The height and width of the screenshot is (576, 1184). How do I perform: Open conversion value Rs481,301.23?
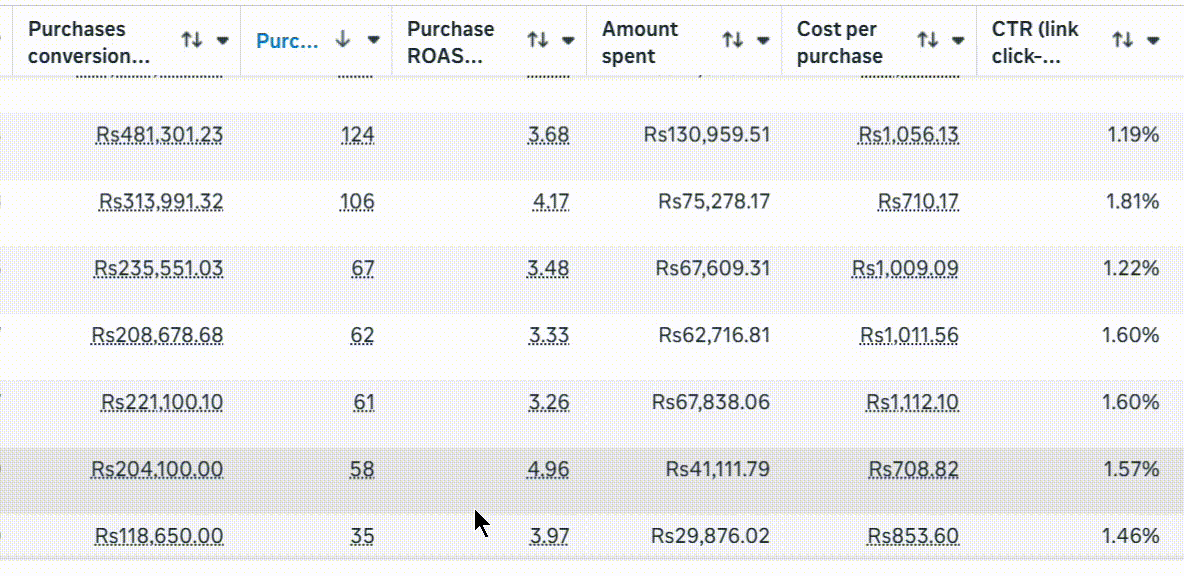159,135
